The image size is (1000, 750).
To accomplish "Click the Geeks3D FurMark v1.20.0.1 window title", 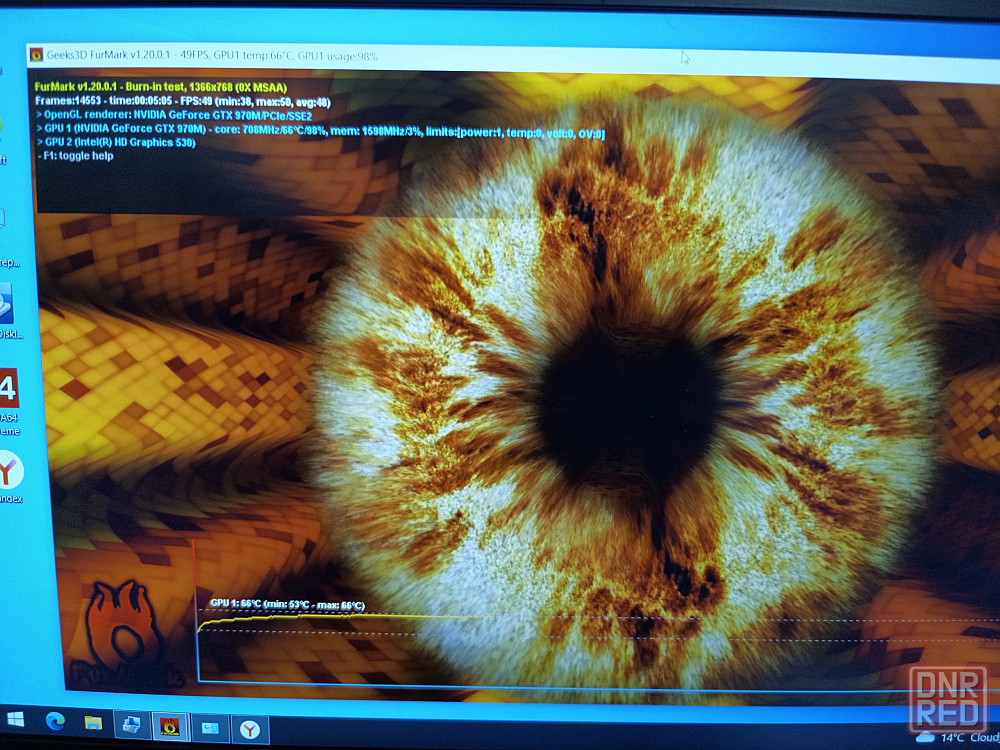I will [212, 55].
